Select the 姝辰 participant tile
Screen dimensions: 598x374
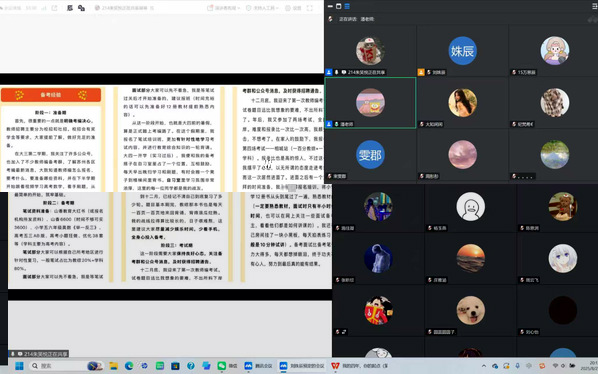click(x=462, y=51)
